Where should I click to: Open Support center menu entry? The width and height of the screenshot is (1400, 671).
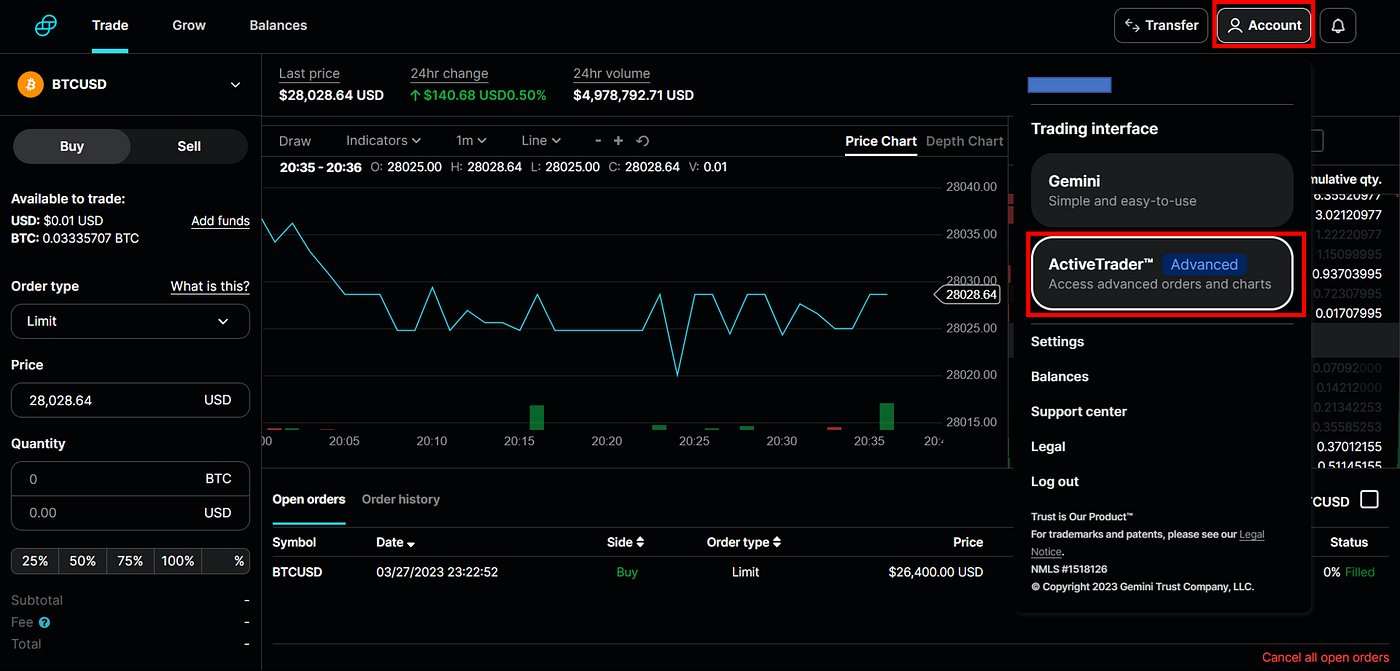[x=1079, y=411]
